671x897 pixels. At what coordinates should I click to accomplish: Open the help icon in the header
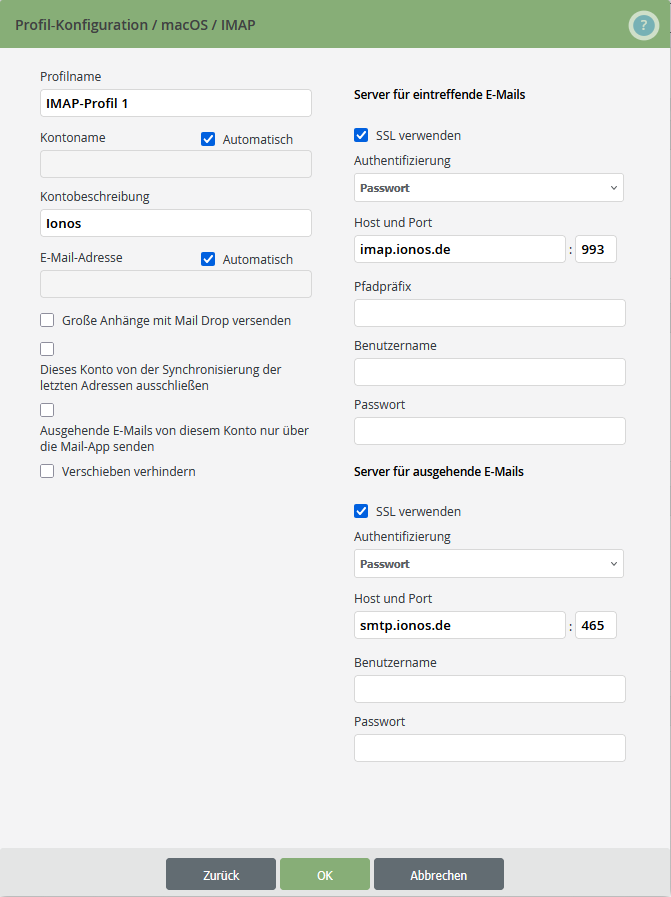643,25
